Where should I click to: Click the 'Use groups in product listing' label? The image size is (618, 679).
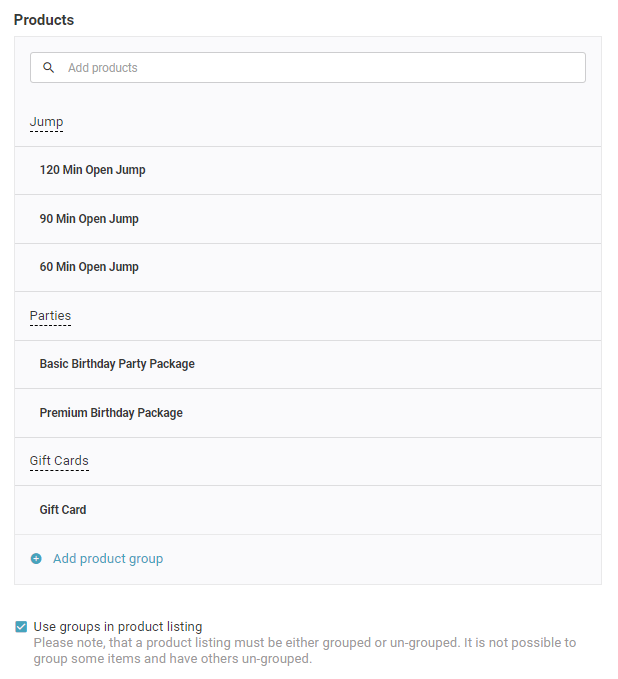tap(118, 627)
